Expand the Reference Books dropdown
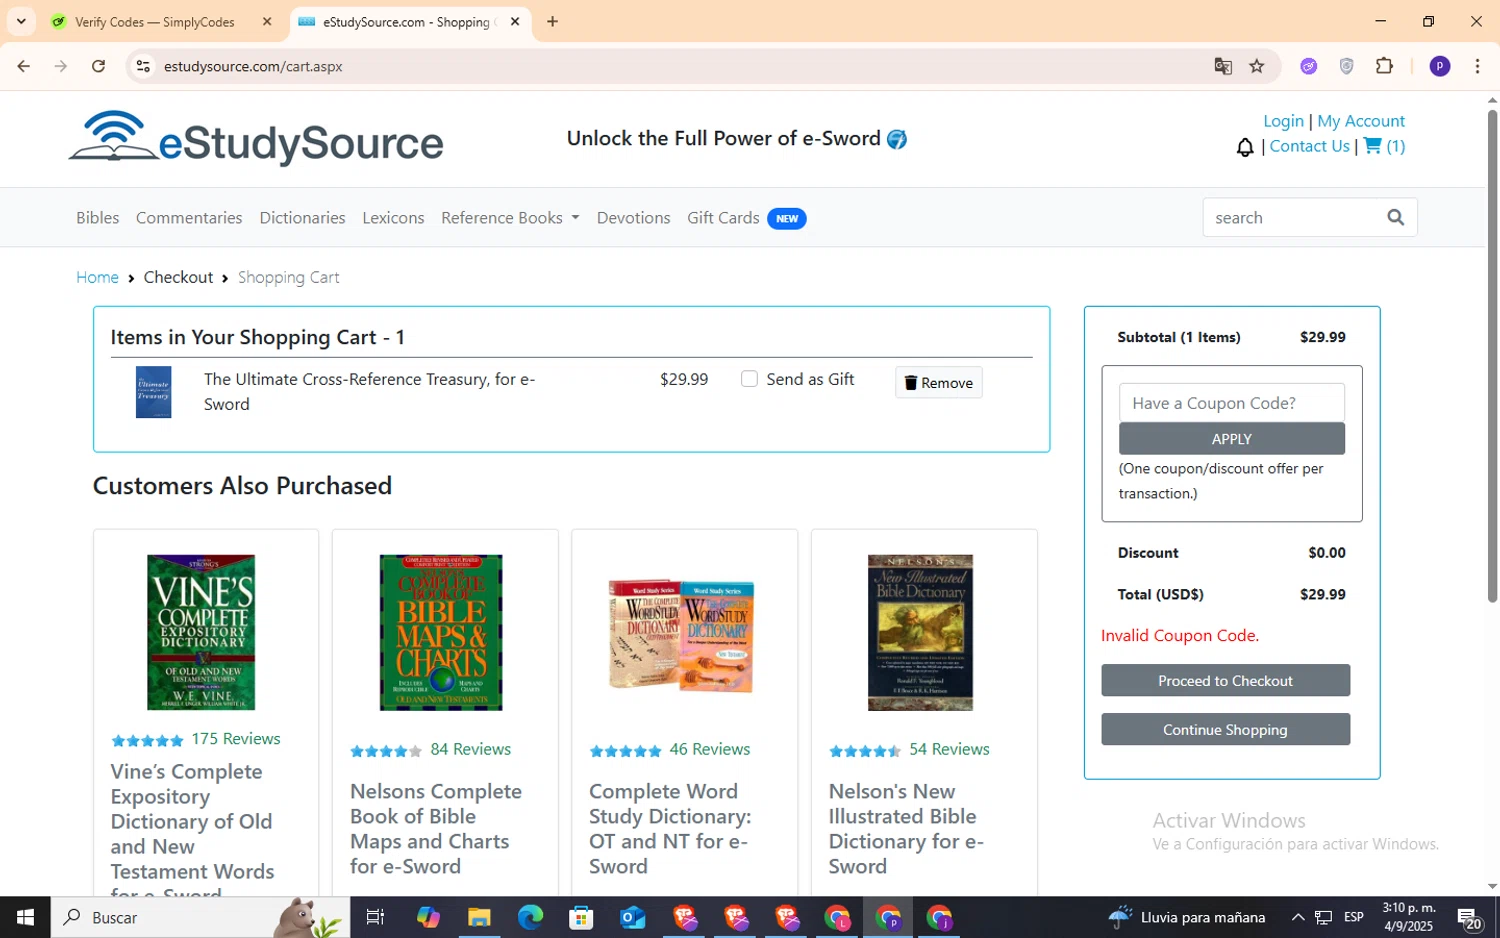This screenshot has height=938, width=1500. 510,217
